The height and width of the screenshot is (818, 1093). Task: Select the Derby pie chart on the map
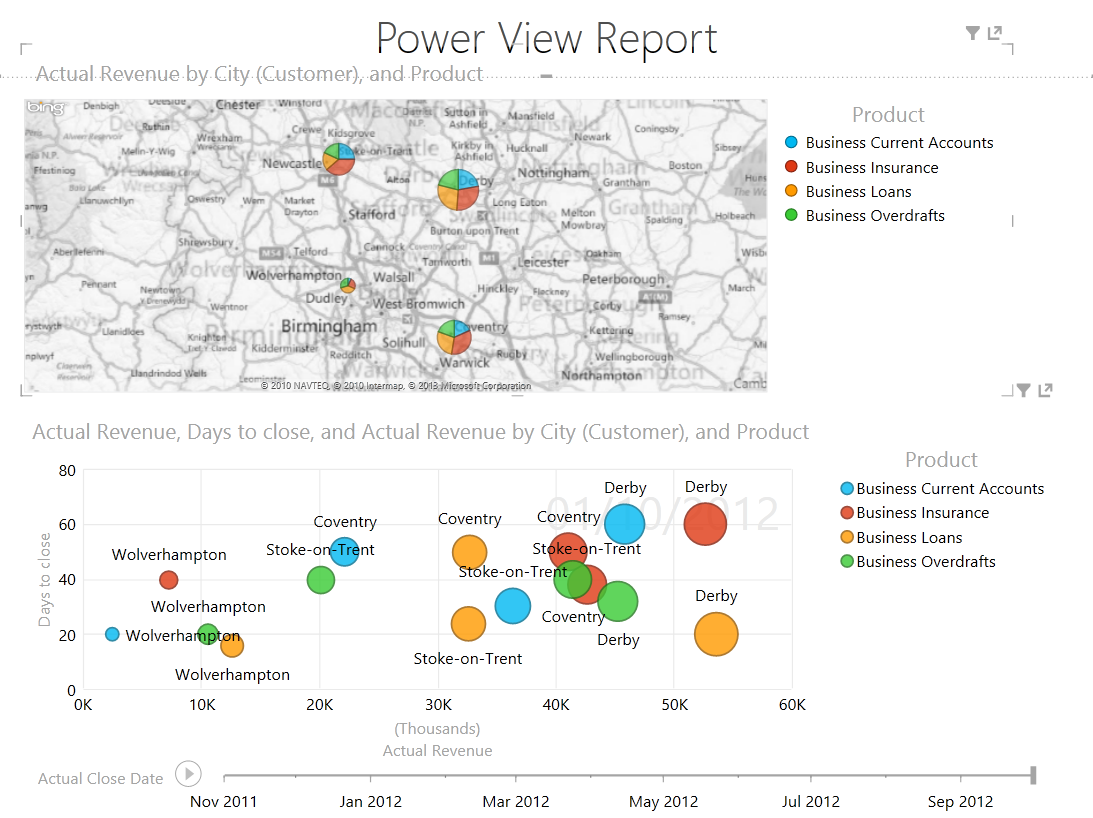tap(458, 189)
